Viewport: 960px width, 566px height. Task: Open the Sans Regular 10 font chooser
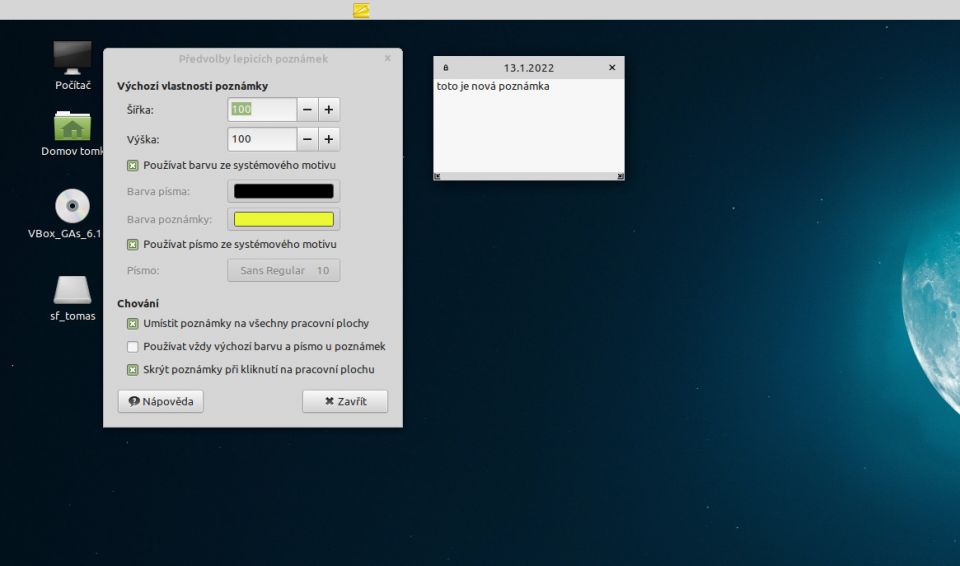pyautogui.click(x=283, y=270)
